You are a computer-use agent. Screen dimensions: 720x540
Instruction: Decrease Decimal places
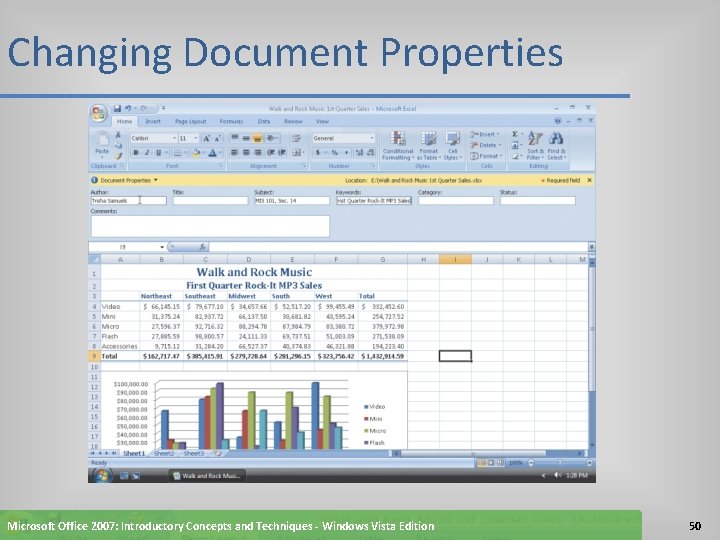(370, 152)
